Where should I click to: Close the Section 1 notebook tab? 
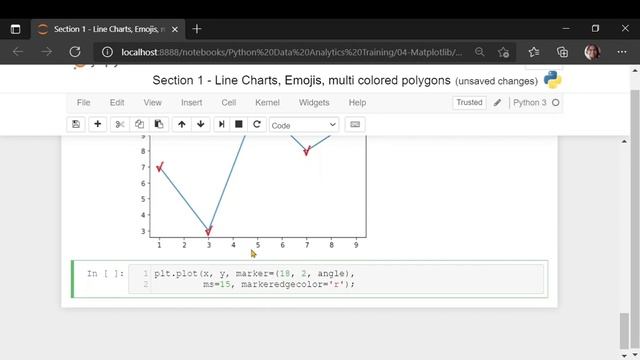click(x=175, y=29)
